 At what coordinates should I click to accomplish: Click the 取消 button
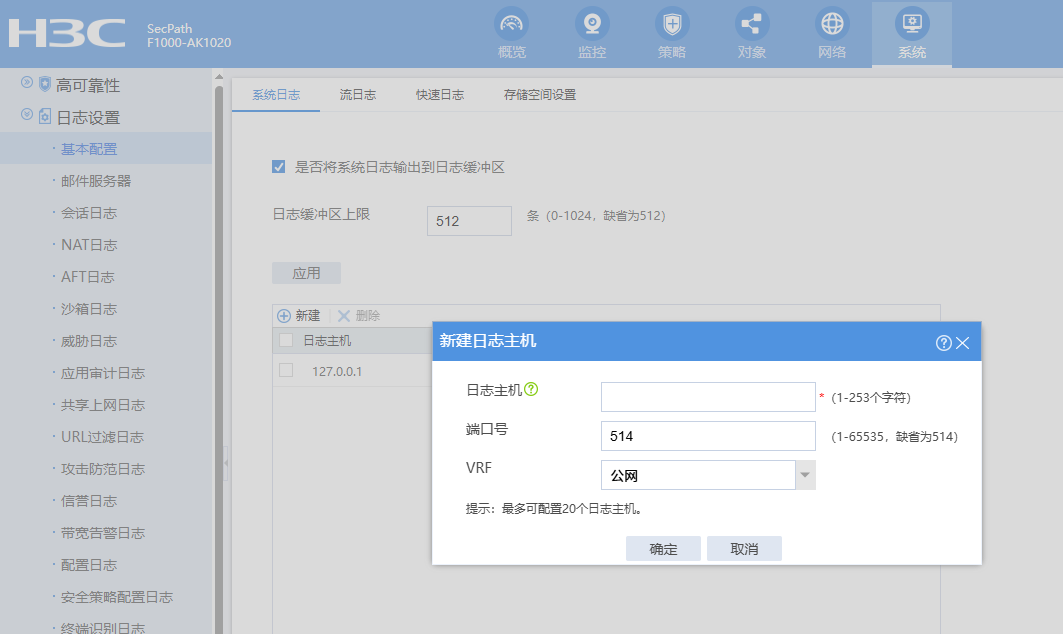click(x=744, y=549)
